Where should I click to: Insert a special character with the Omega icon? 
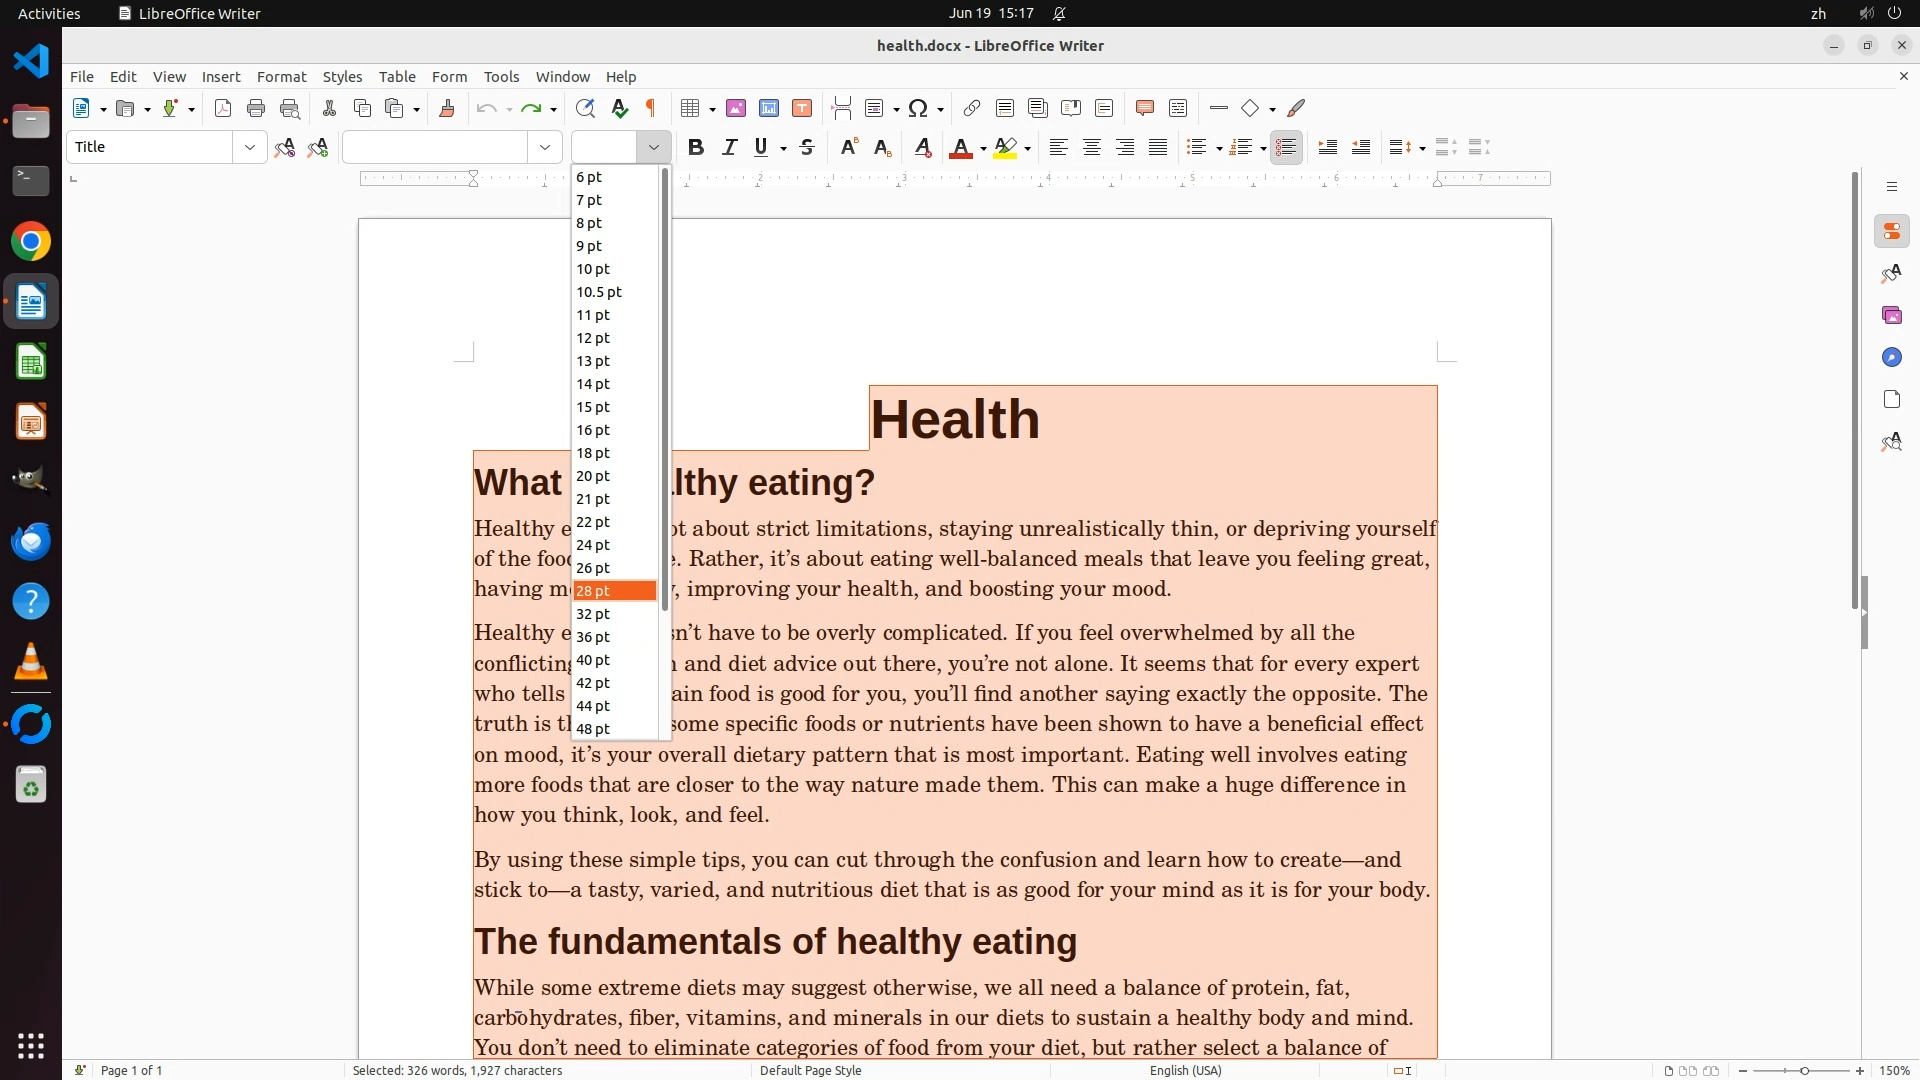point(918,109)
